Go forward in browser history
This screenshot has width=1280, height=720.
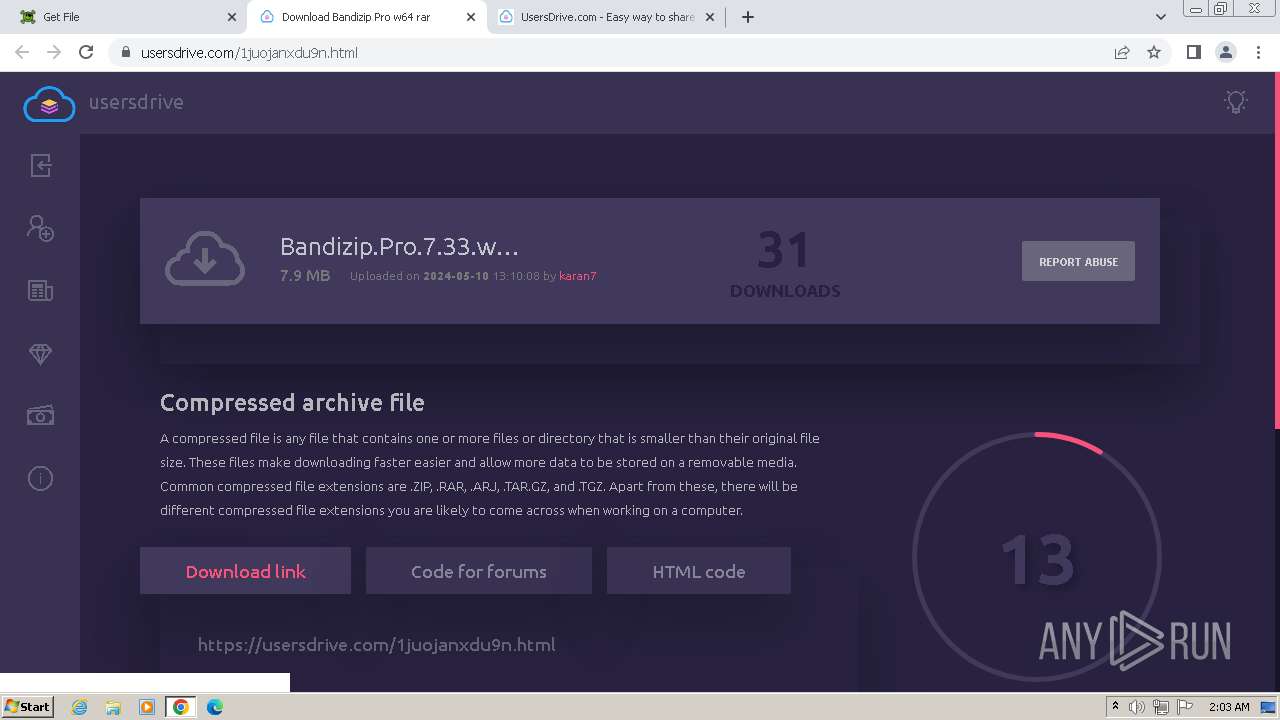point(54,52)
